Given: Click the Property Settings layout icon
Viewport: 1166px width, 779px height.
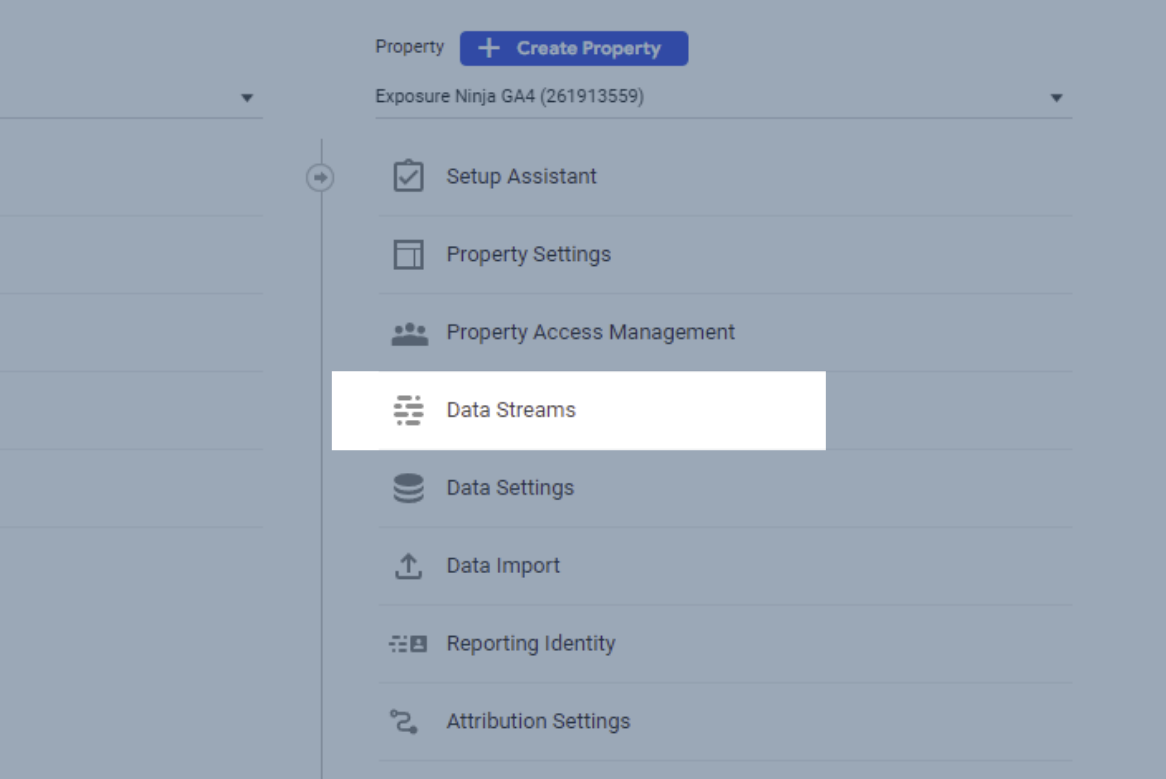Looking at the screenshot, I should click(x=408, y=255).
